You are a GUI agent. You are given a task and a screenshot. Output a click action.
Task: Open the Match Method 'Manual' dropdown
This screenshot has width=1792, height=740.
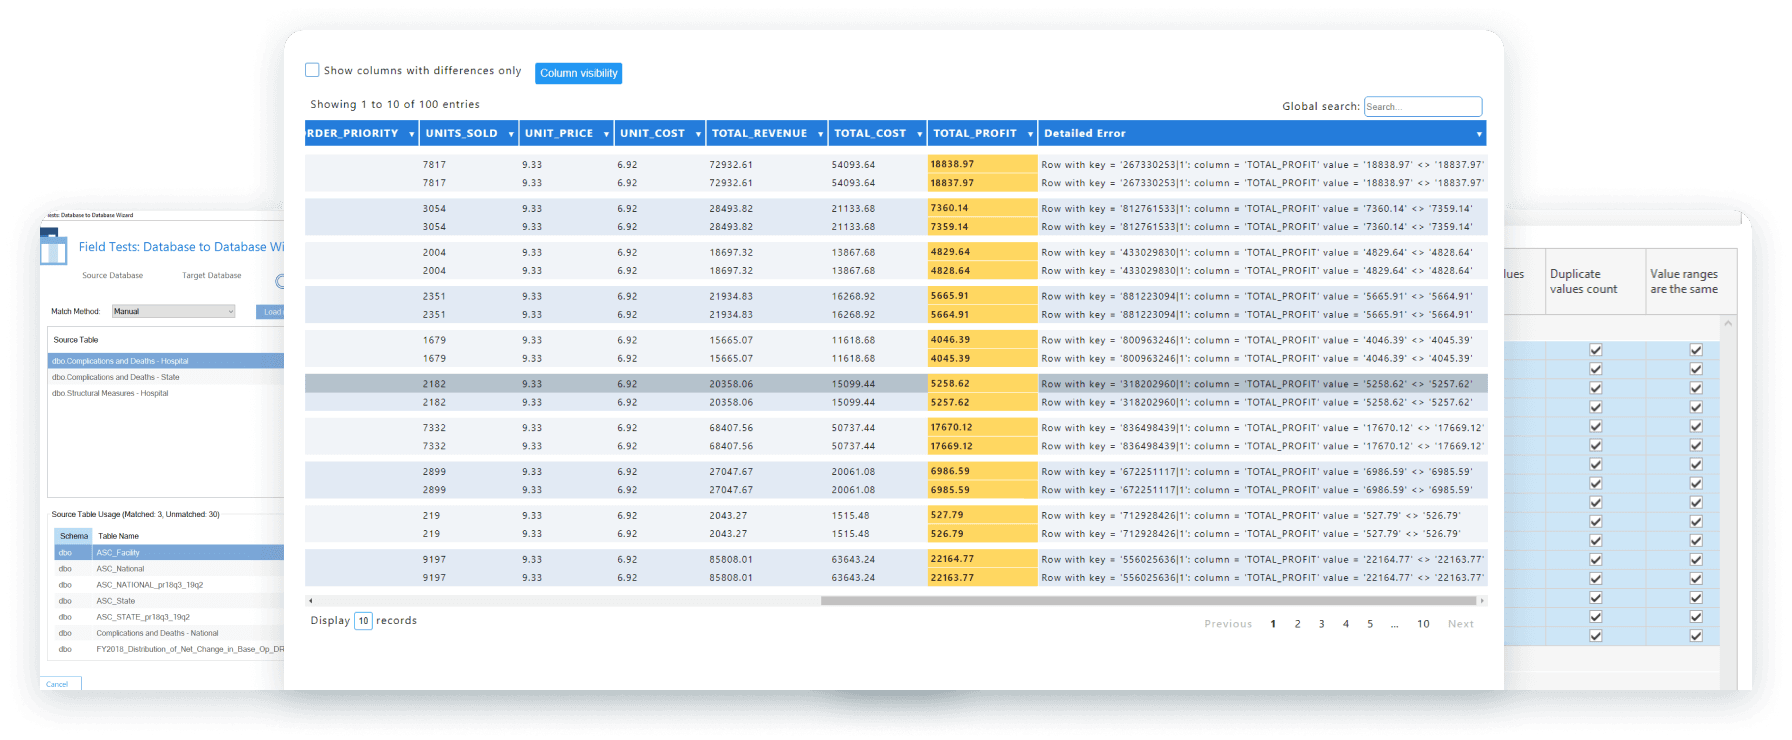pos(174,311)
